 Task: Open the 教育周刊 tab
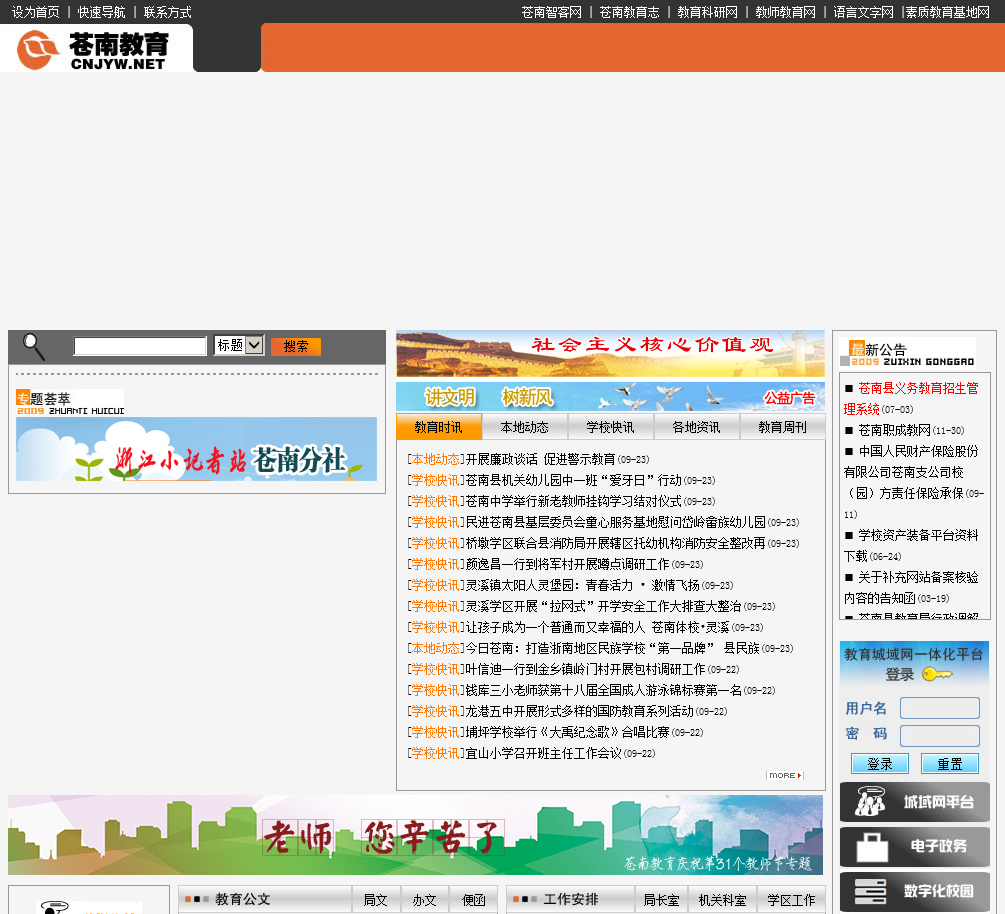click(x=782, y=427)
